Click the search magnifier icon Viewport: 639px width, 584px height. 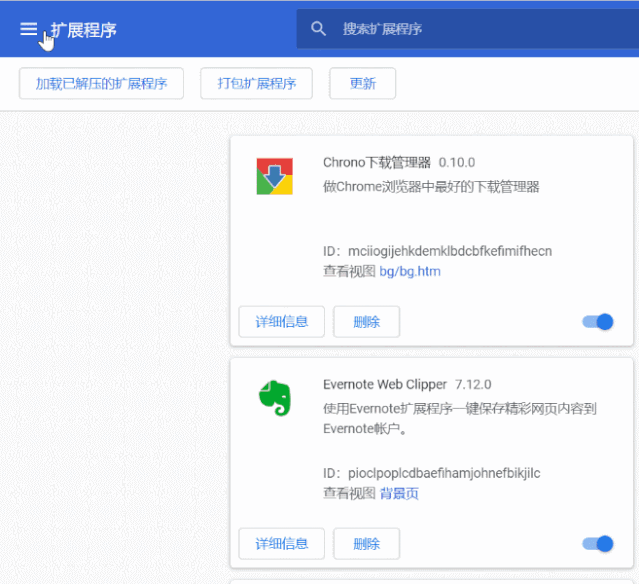click(x=318, y=29)
